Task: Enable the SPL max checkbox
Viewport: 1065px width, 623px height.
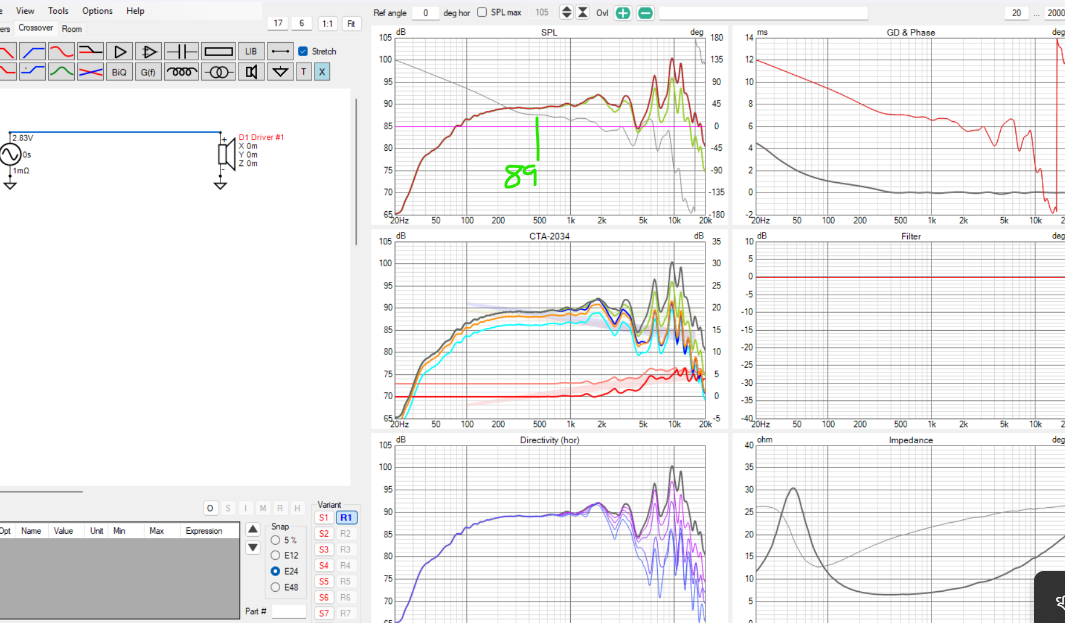Action: coord(482,12)
